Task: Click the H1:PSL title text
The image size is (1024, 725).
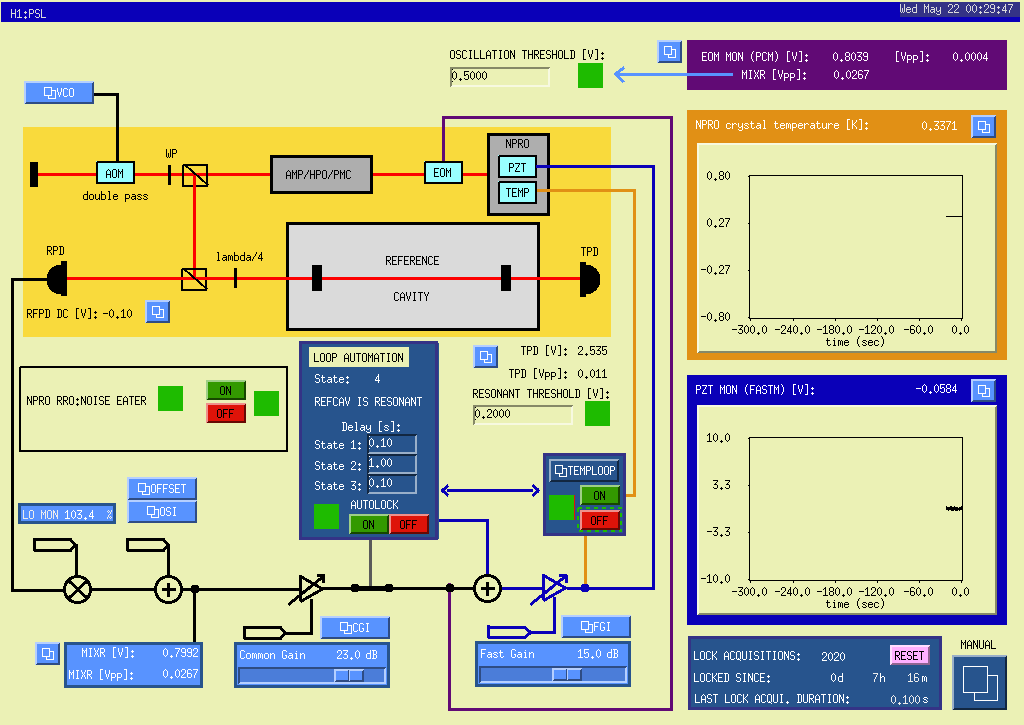Action: pyautogui.click(x=28, y=13)
